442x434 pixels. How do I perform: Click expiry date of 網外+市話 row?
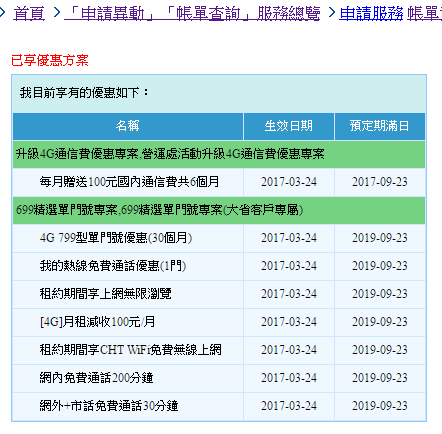[380, 406]
